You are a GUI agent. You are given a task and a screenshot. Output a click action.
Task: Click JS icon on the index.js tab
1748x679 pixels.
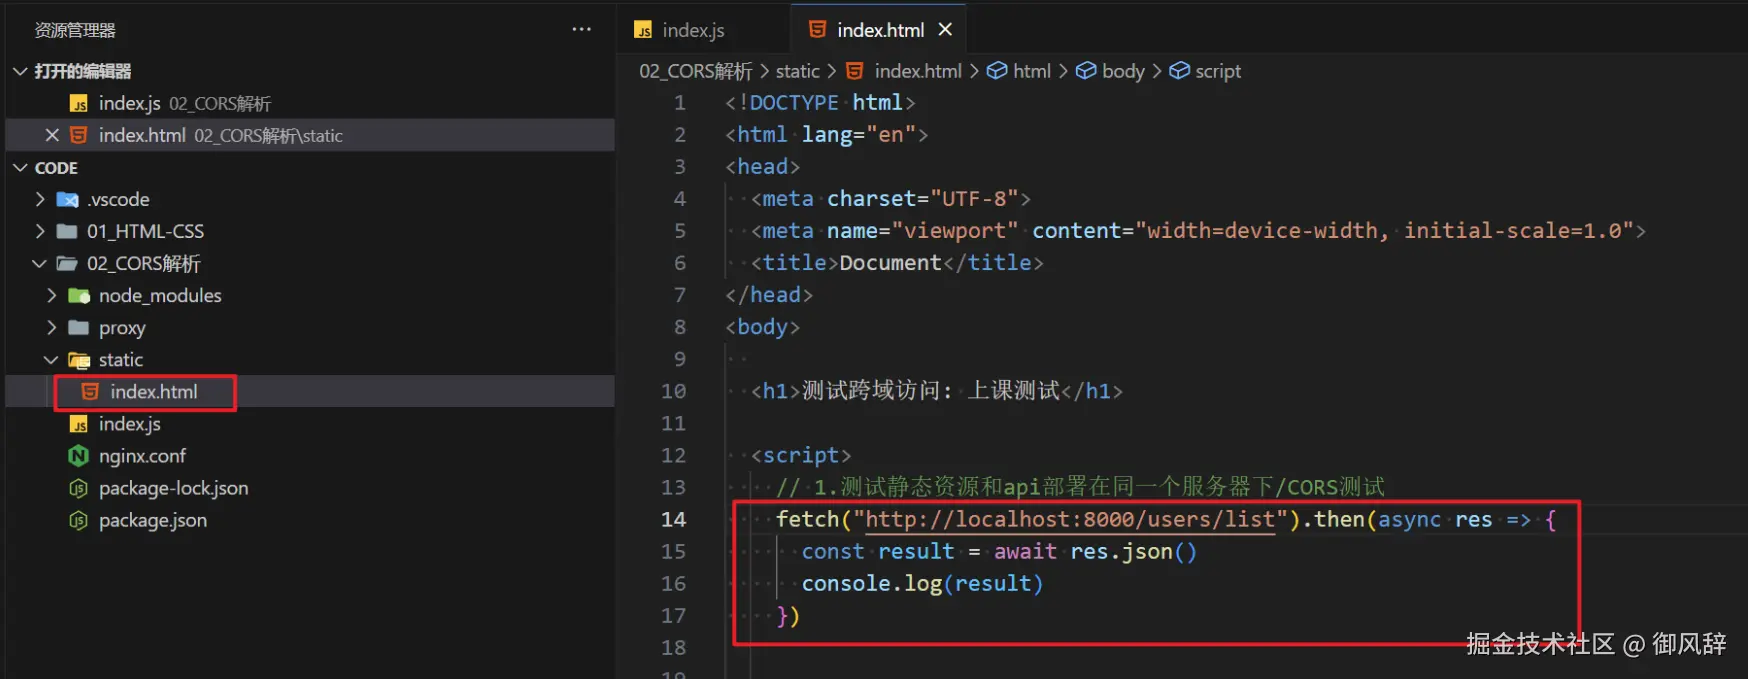pos(643,30)
